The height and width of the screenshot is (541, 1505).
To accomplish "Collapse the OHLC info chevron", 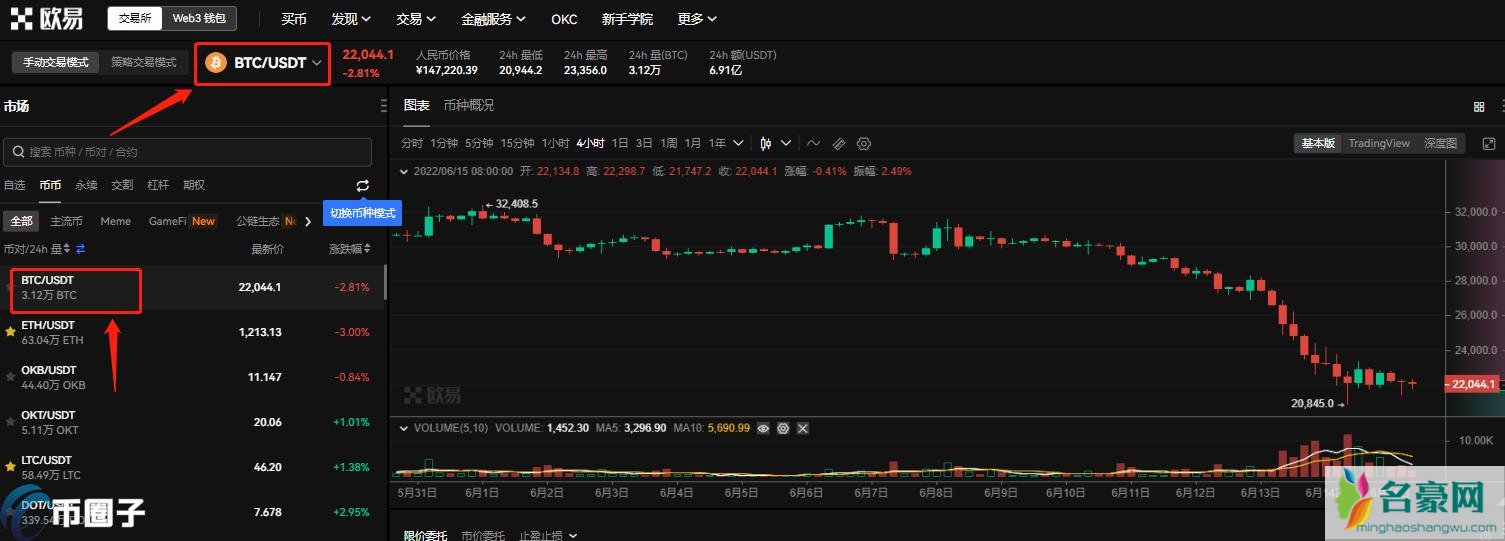I will [404, 171].
